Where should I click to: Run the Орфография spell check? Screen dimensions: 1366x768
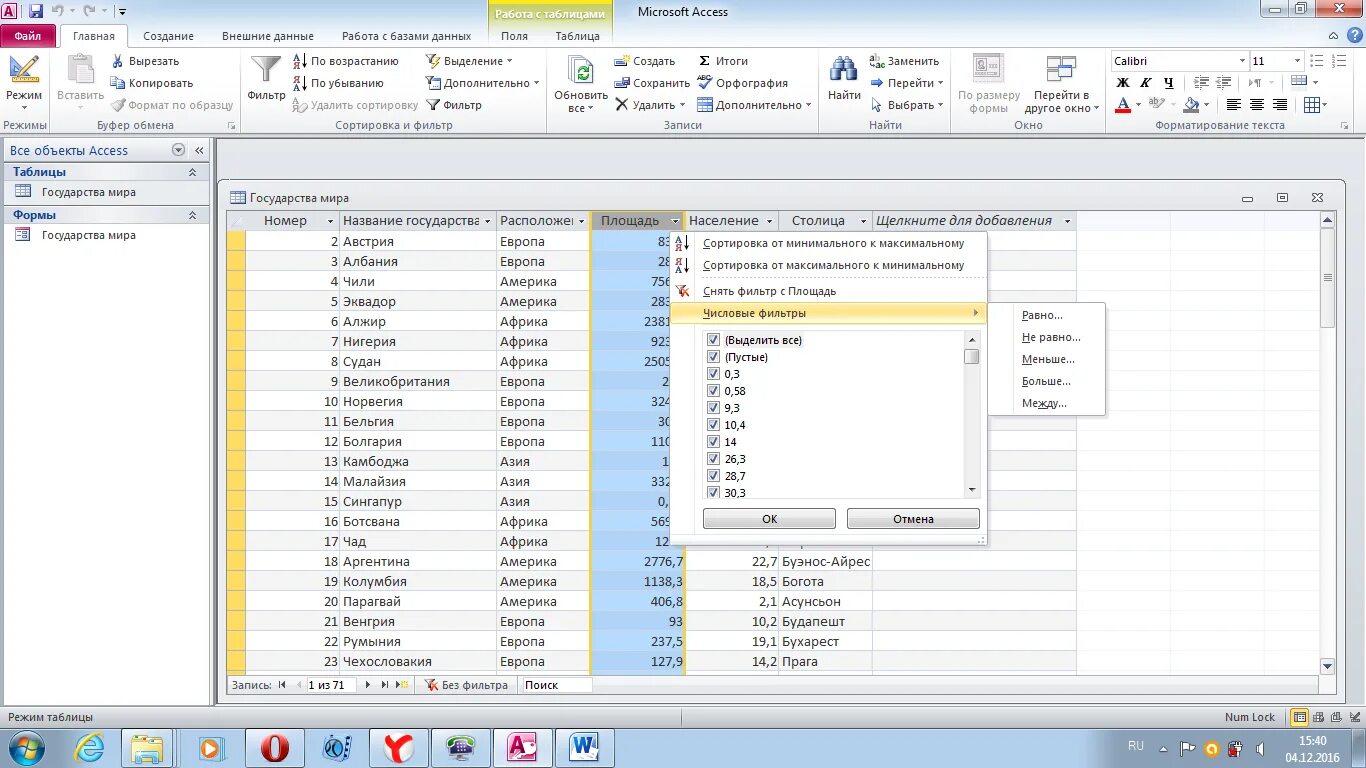click(x=742, y=83)
